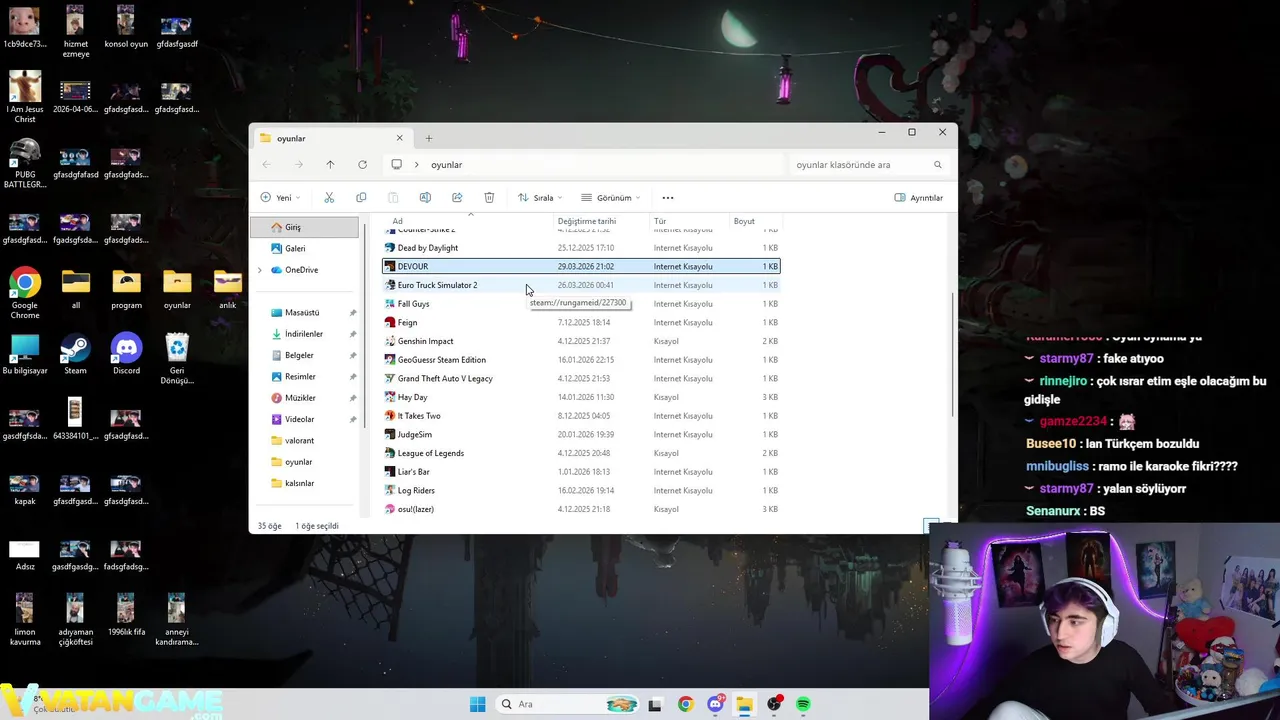Viewport: 1280px width, 720px height.
Task: Cut the selected item with the scissors icon
Action: (329, 197)
